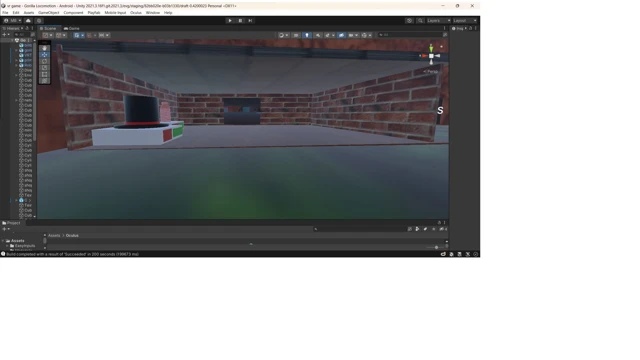640x360 pixels.
Task: Click the Step frame button
Action: [x=250, y=20]
